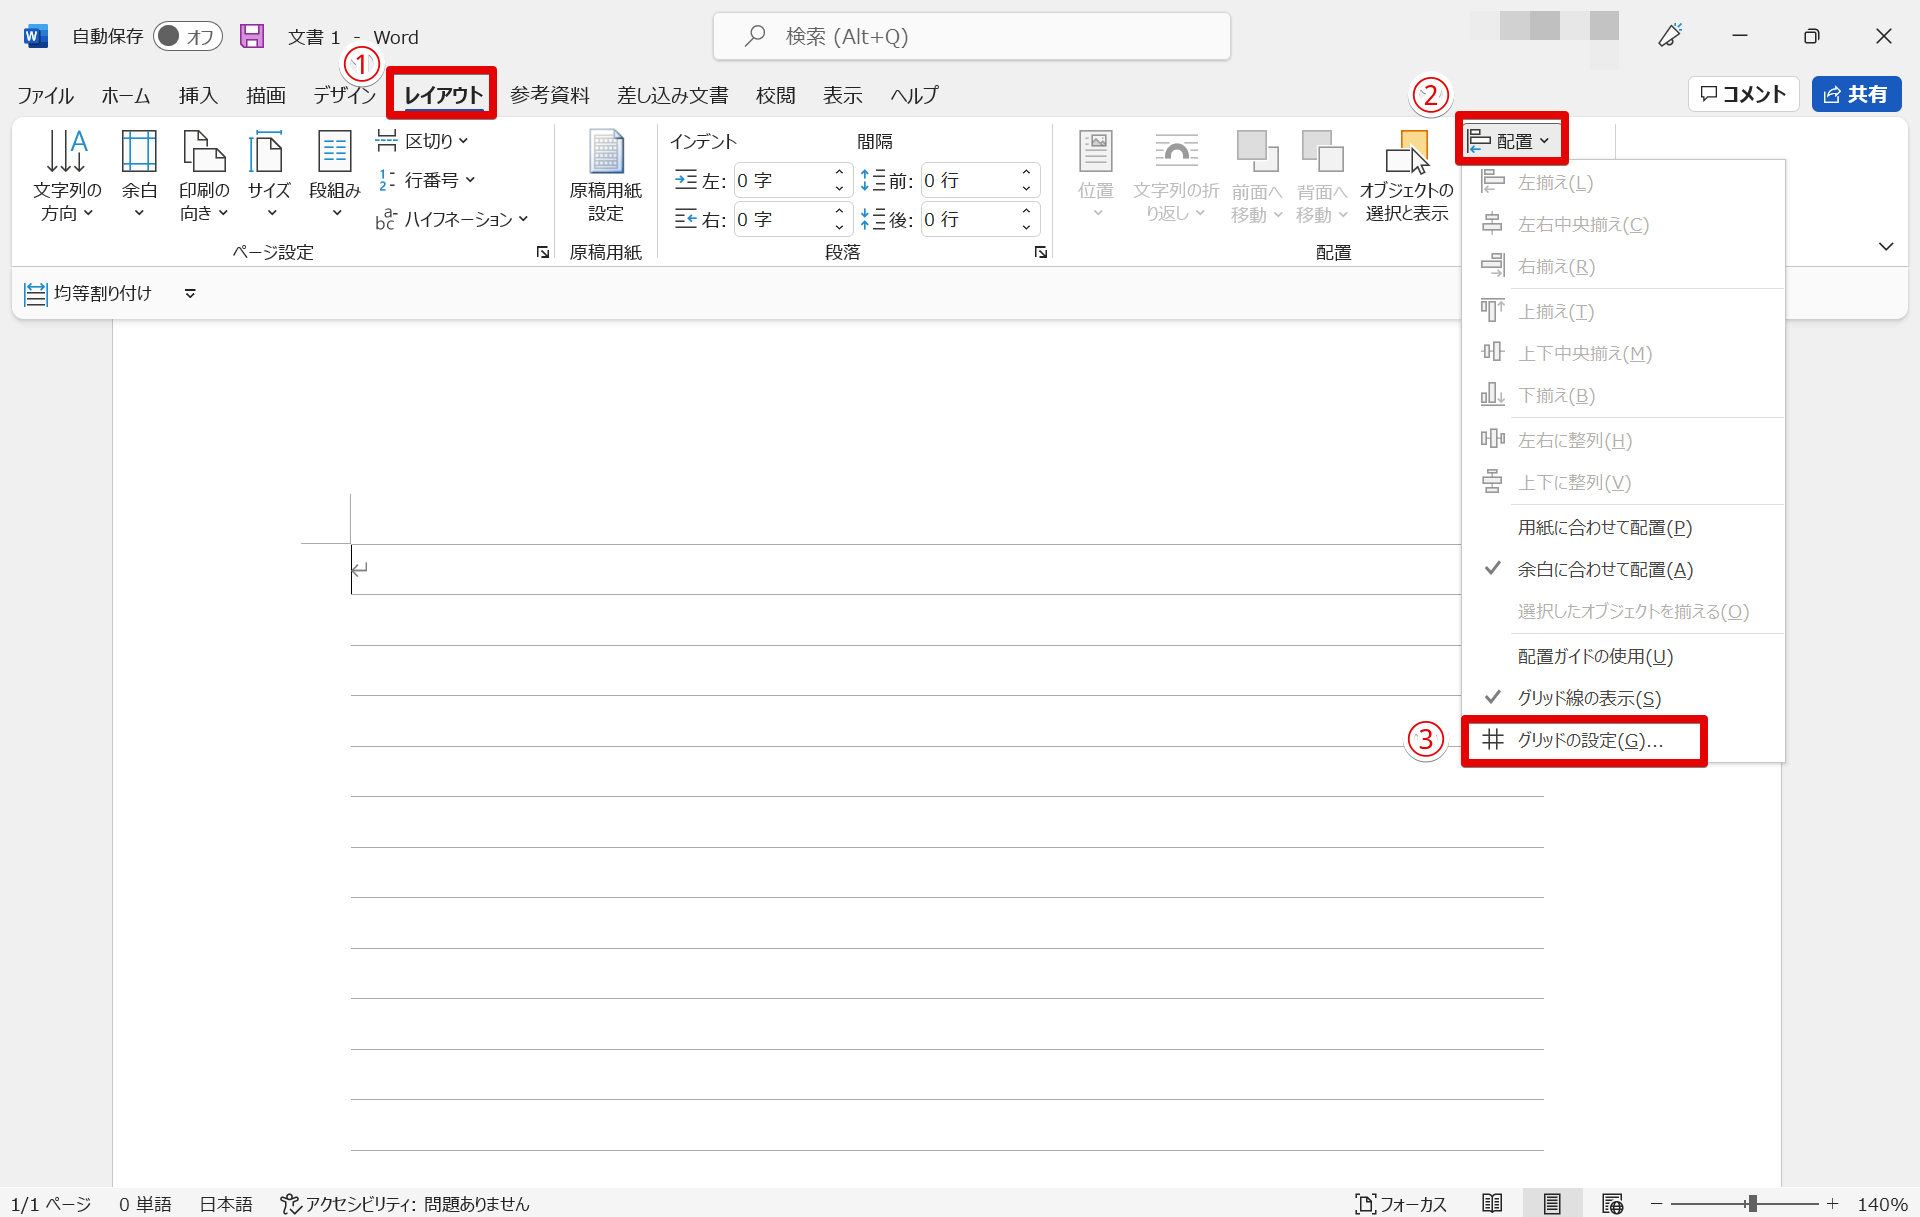The image size is (1920, 1217).
Task: Click the Word app icon
Action: click(35, 37)
